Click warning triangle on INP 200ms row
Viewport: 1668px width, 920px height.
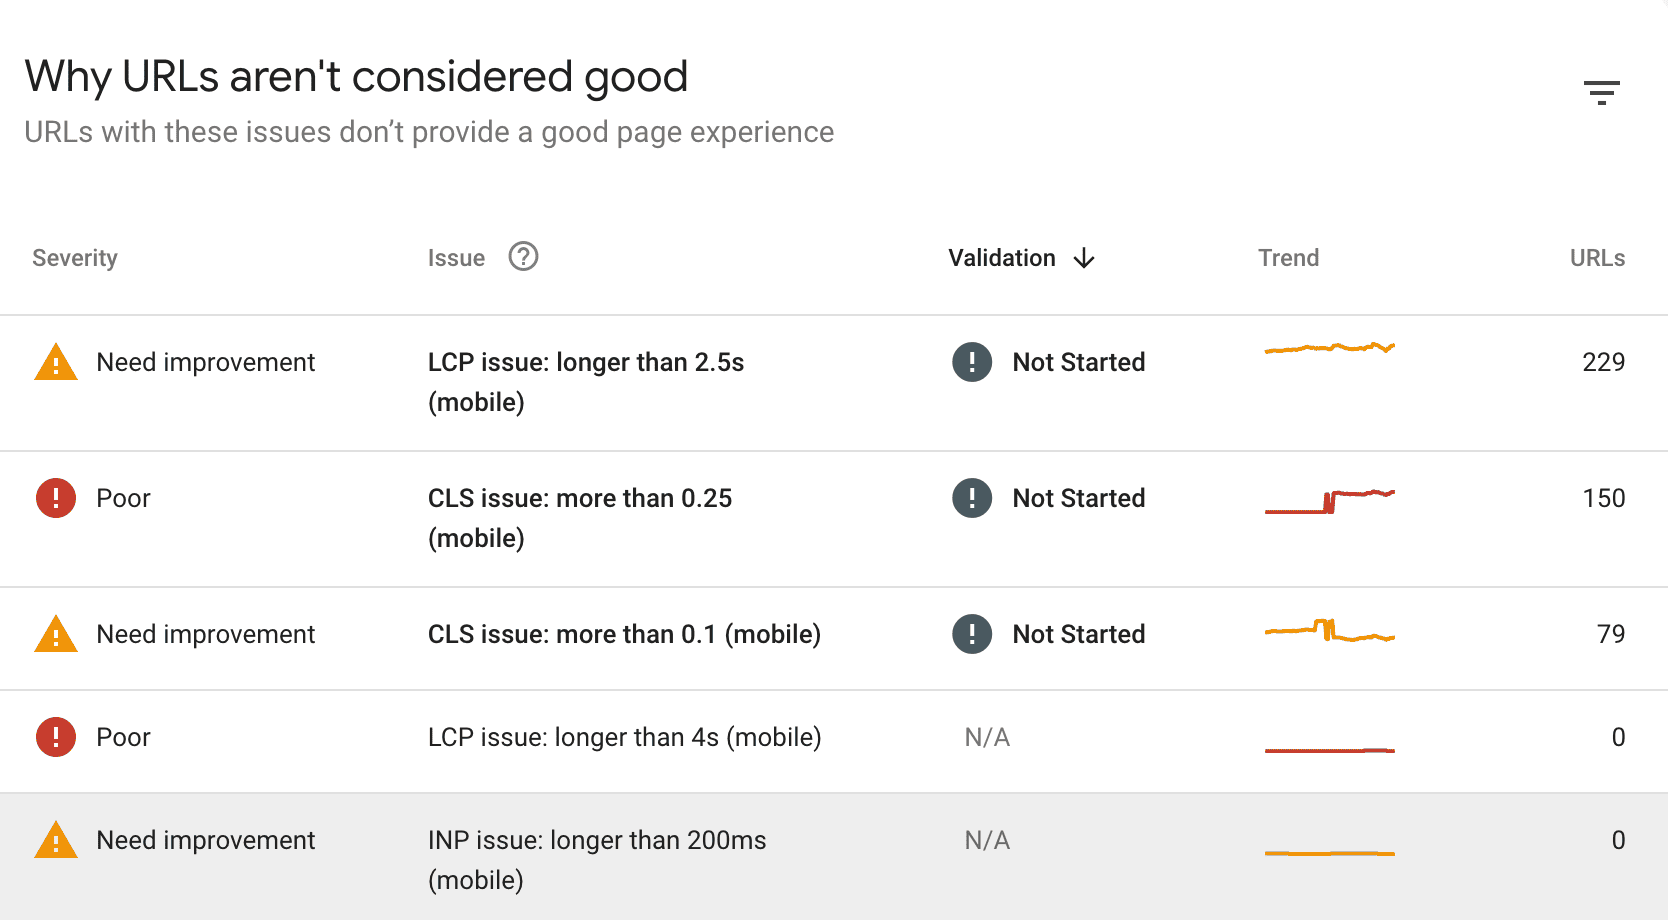tap(56, 841)
